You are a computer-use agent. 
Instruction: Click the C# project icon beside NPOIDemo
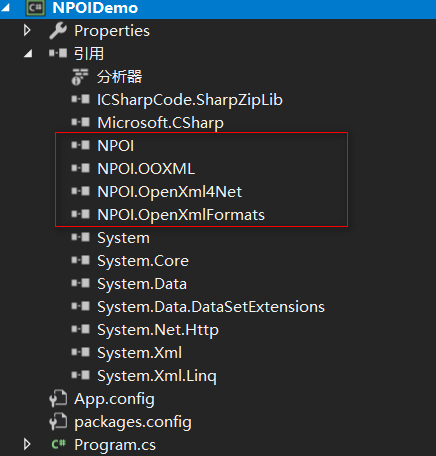coord(35,8)
